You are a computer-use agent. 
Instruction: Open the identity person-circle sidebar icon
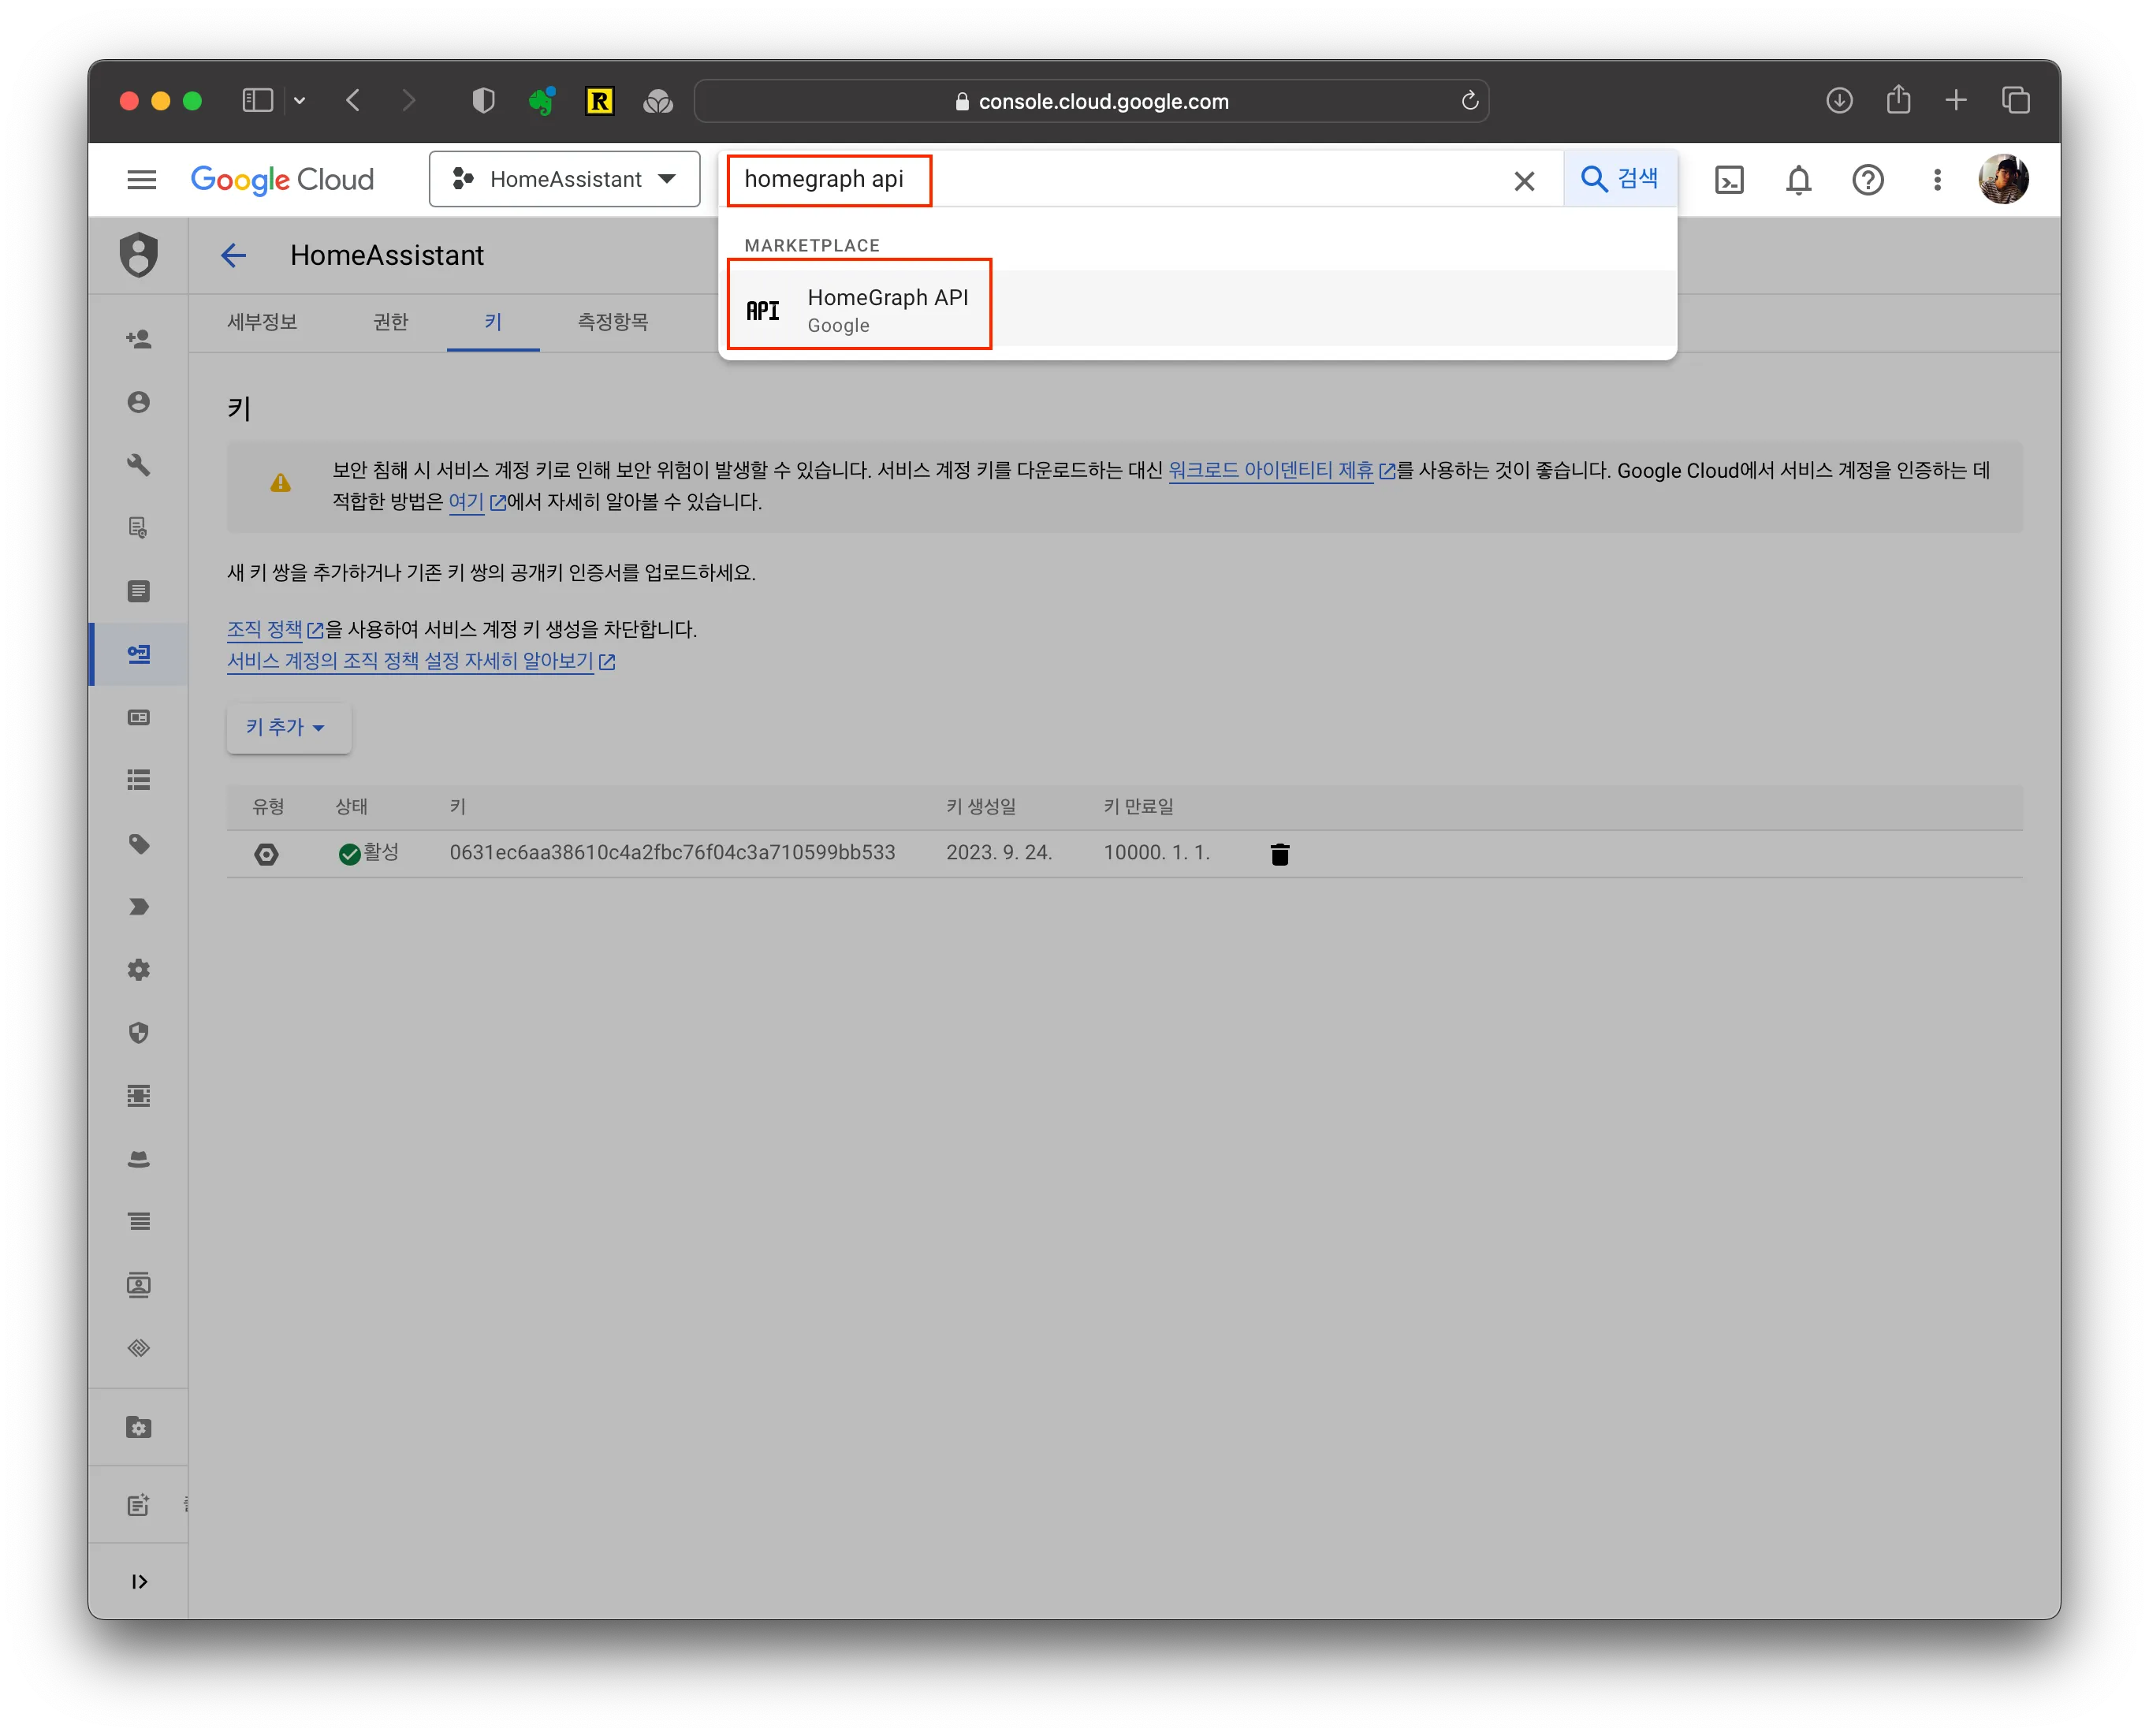coord(138,402)
